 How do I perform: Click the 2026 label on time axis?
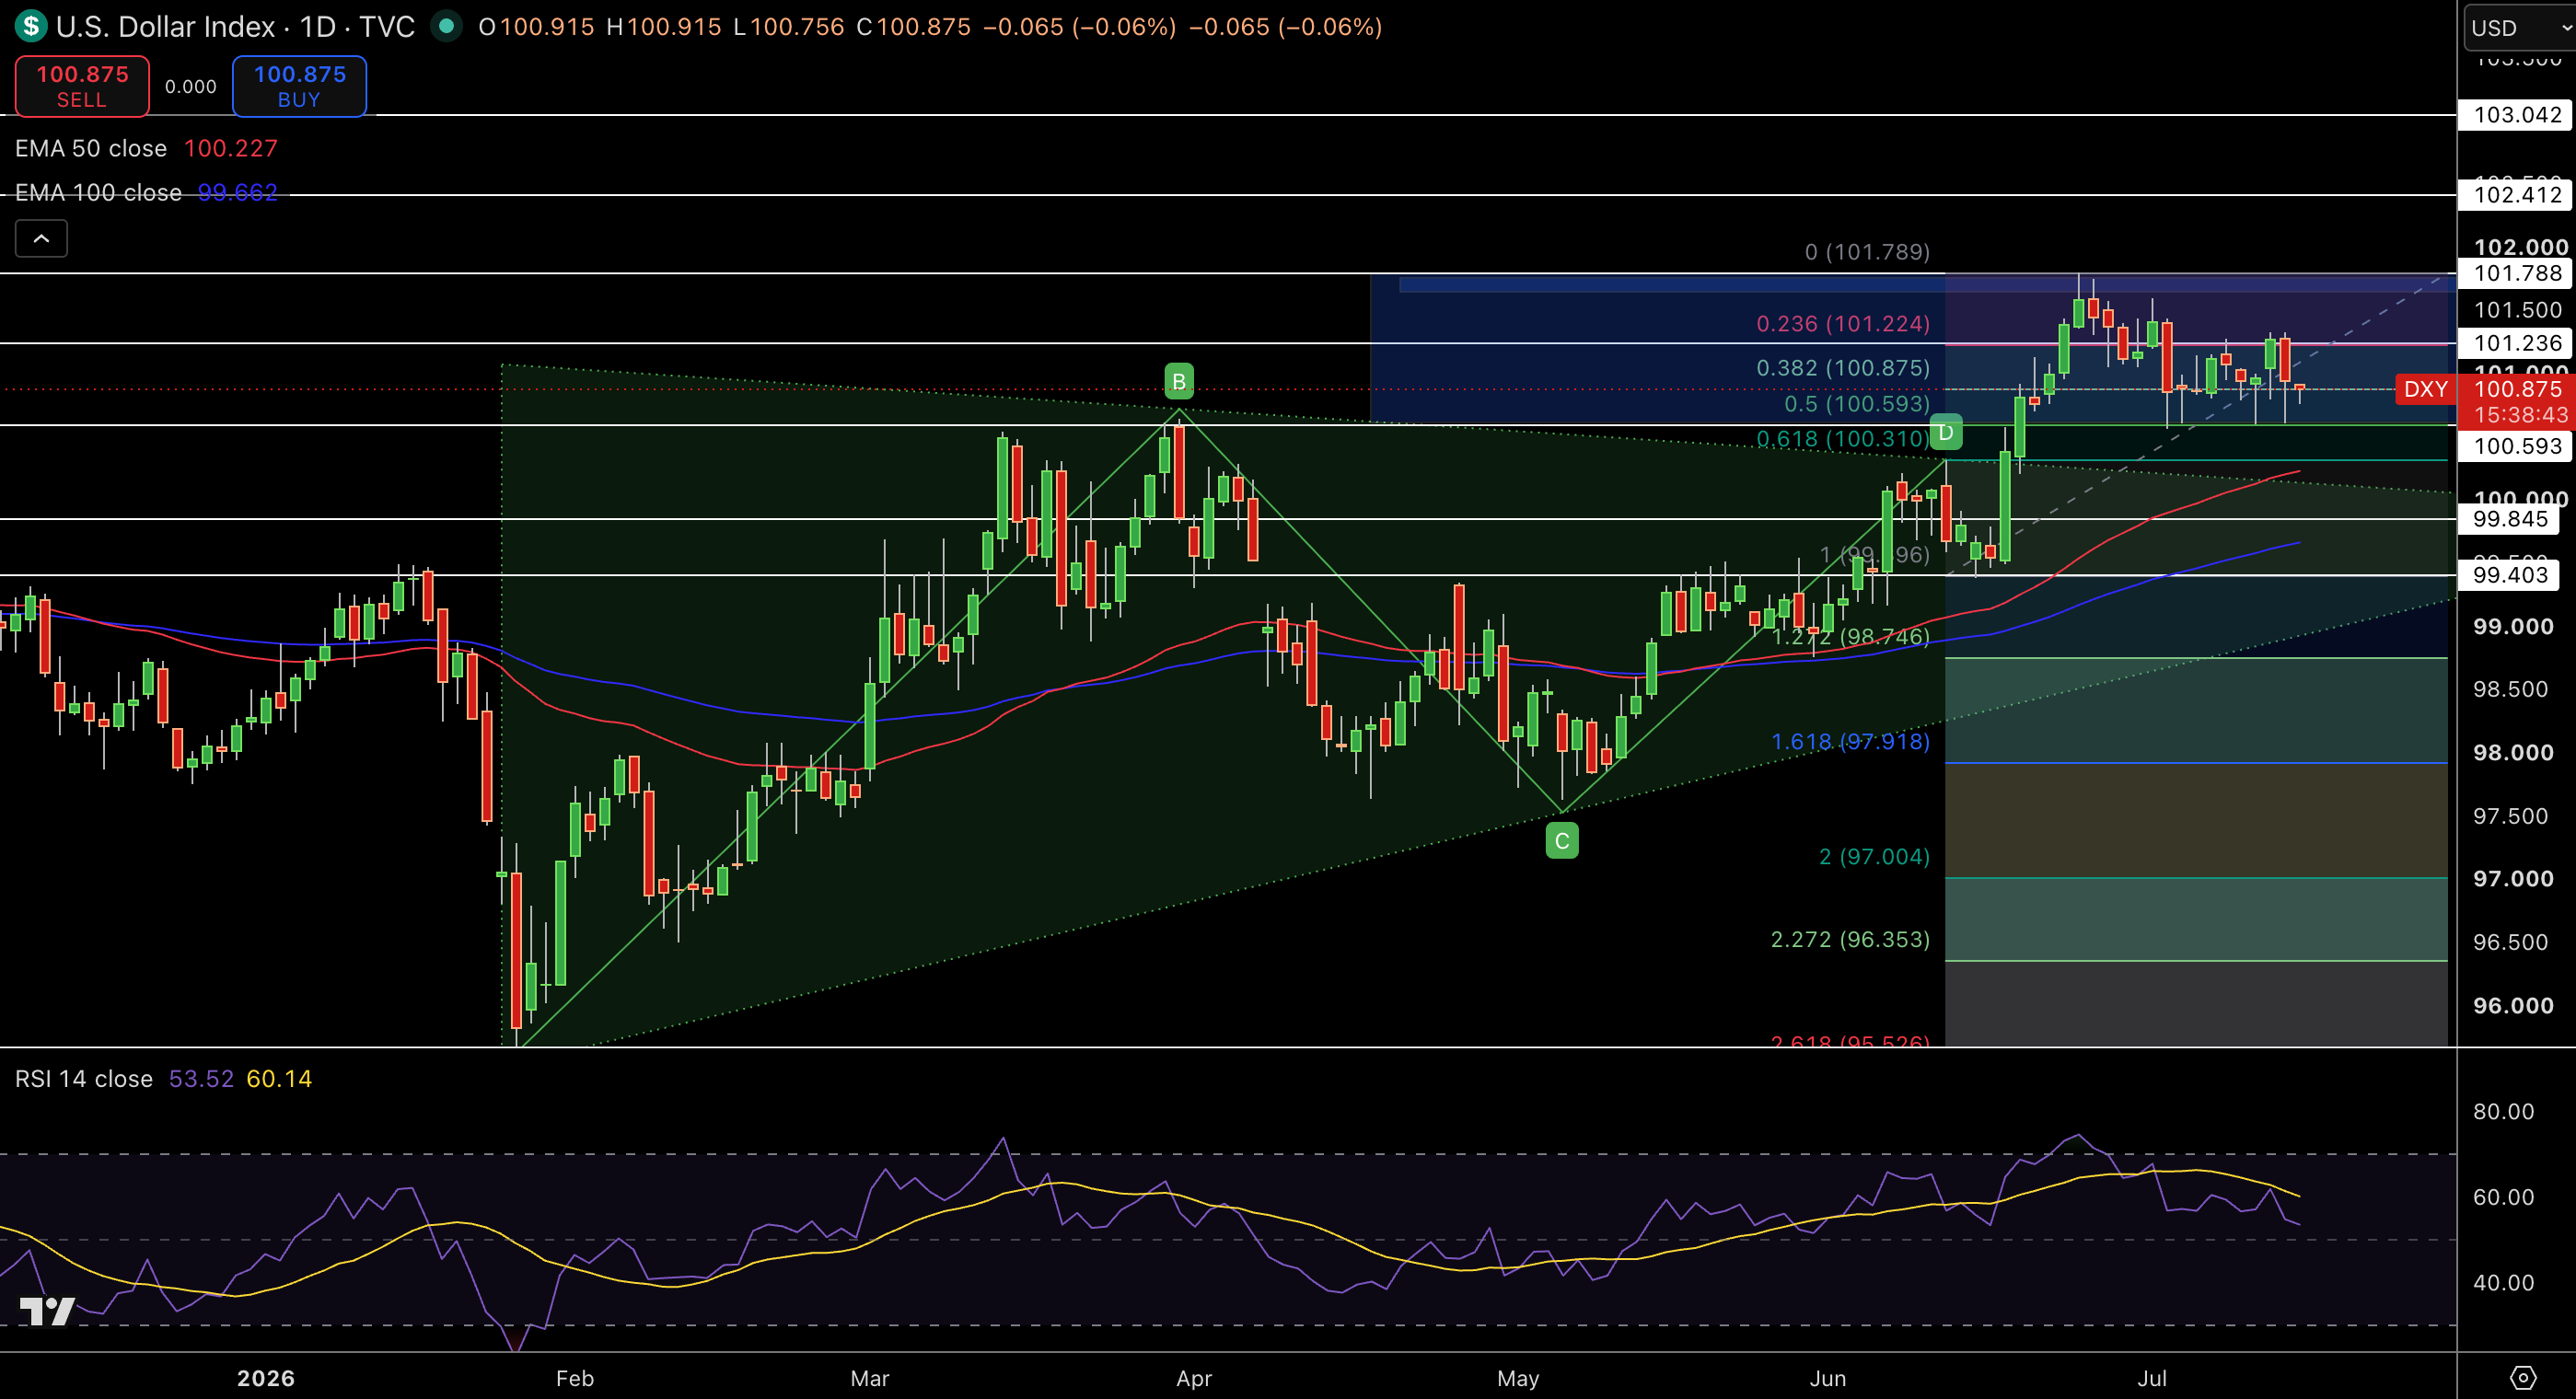click(266, 1379)
